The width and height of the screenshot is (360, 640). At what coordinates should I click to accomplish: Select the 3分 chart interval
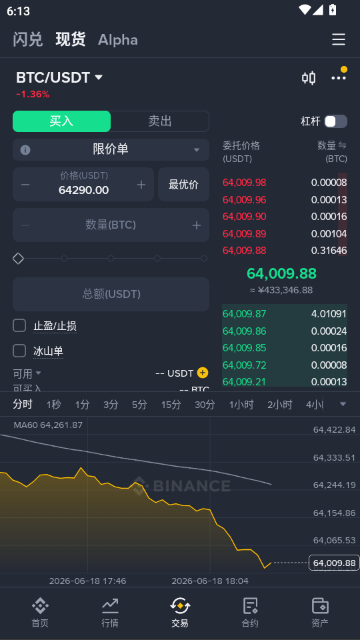[x=111, y=404]
